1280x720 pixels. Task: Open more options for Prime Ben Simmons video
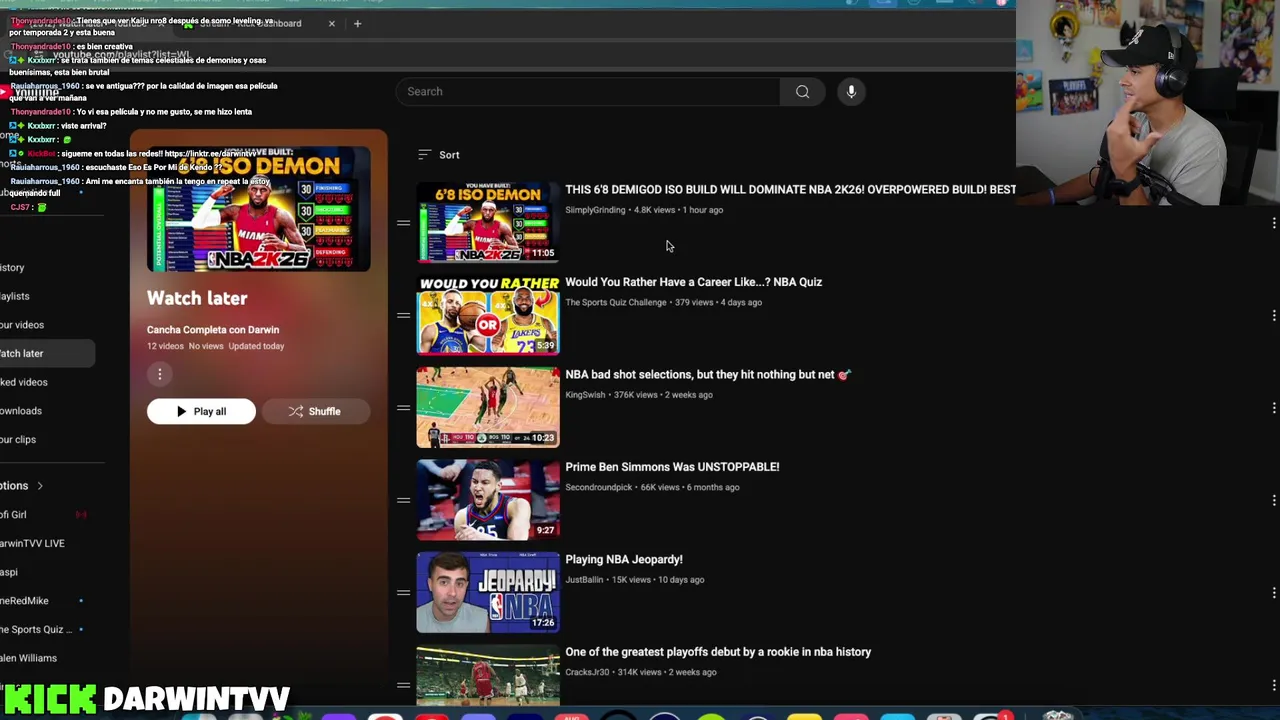1274,500
